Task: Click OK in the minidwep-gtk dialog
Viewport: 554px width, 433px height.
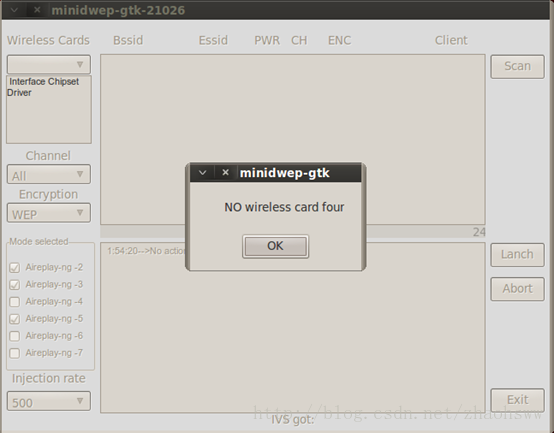Action: coord(275,246)
